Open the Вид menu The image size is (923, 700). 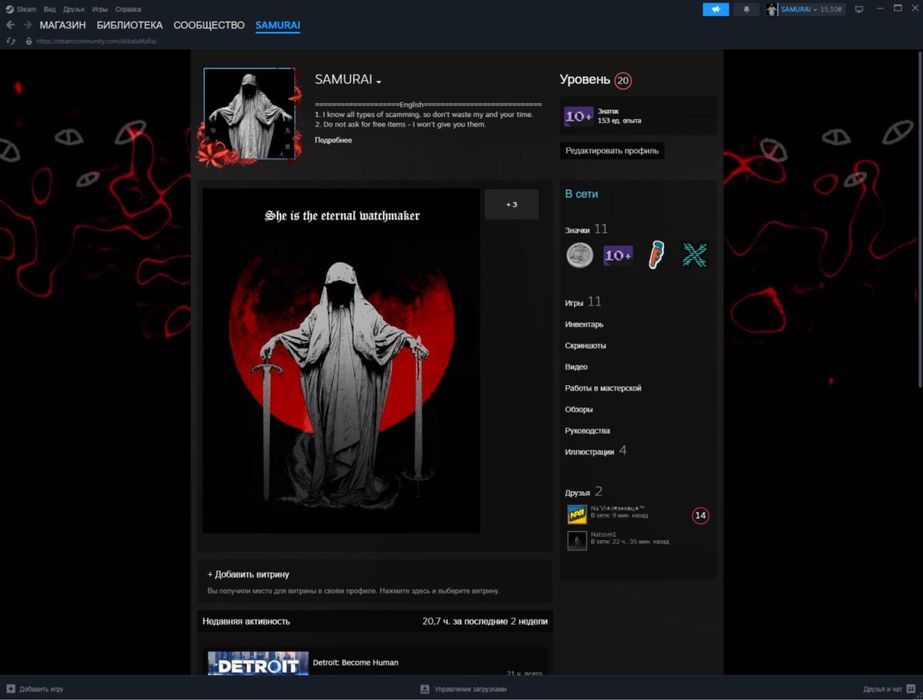point(49,9)
